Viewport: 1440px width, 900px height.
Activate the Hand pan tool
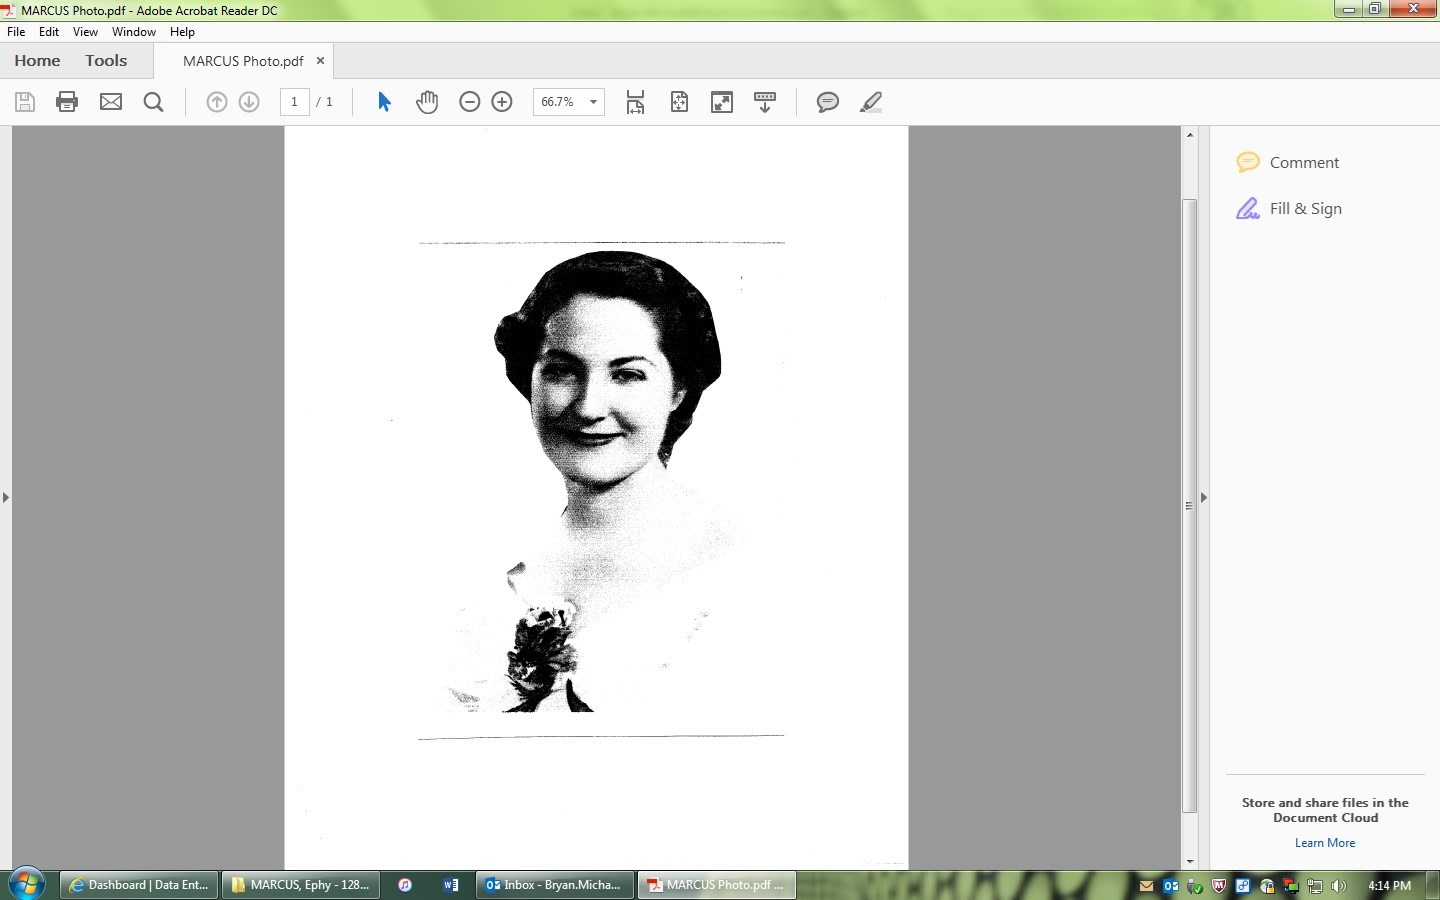427,102
